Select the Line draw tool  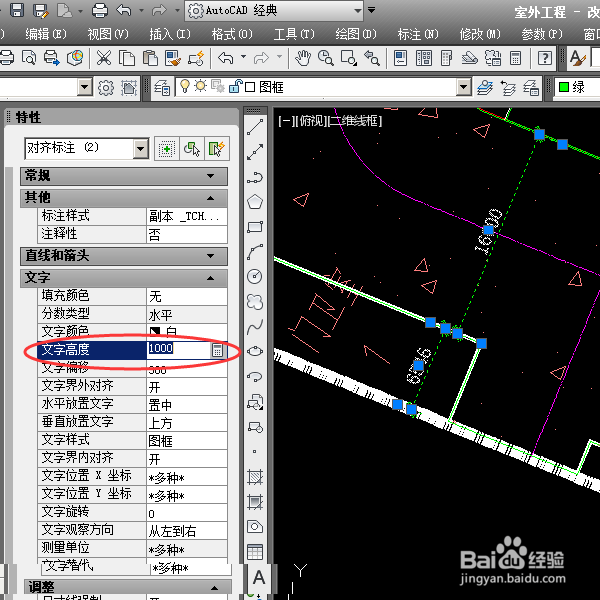click(x=255, y=127)
